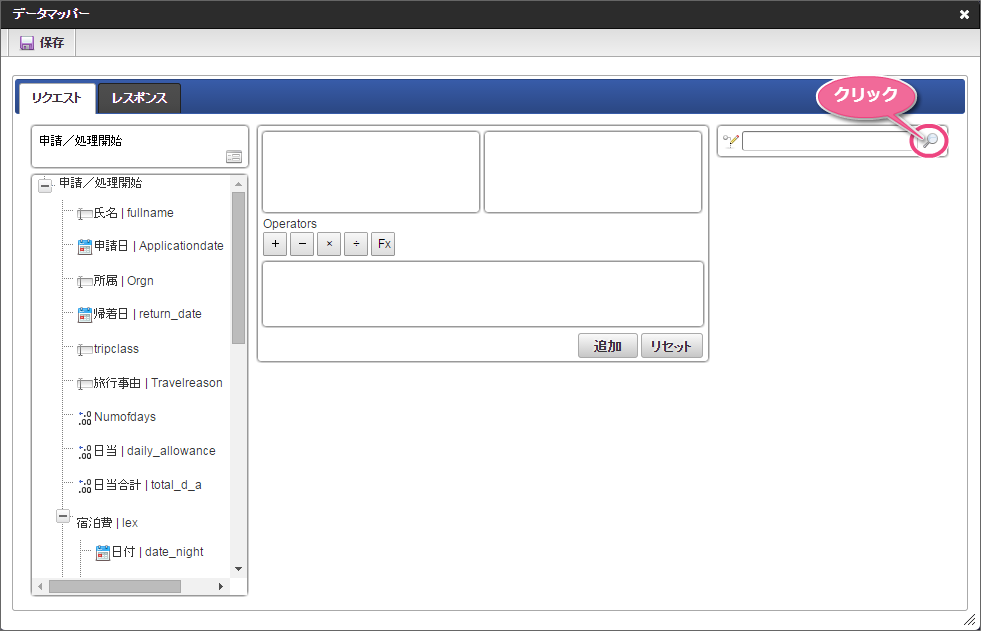Image resolution: width=981 pixels, height=631 pixels.
Task: Click the form icon in 申請／処理開始 box
Action: tap(234, 156)
